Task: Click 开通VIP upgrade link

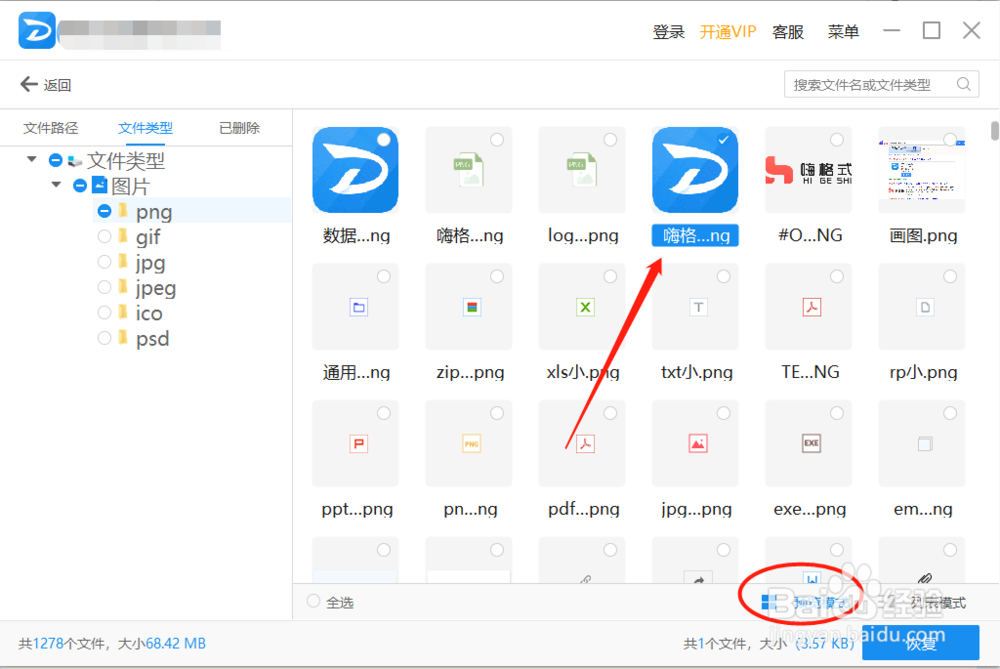Action: tap(728, 31)
